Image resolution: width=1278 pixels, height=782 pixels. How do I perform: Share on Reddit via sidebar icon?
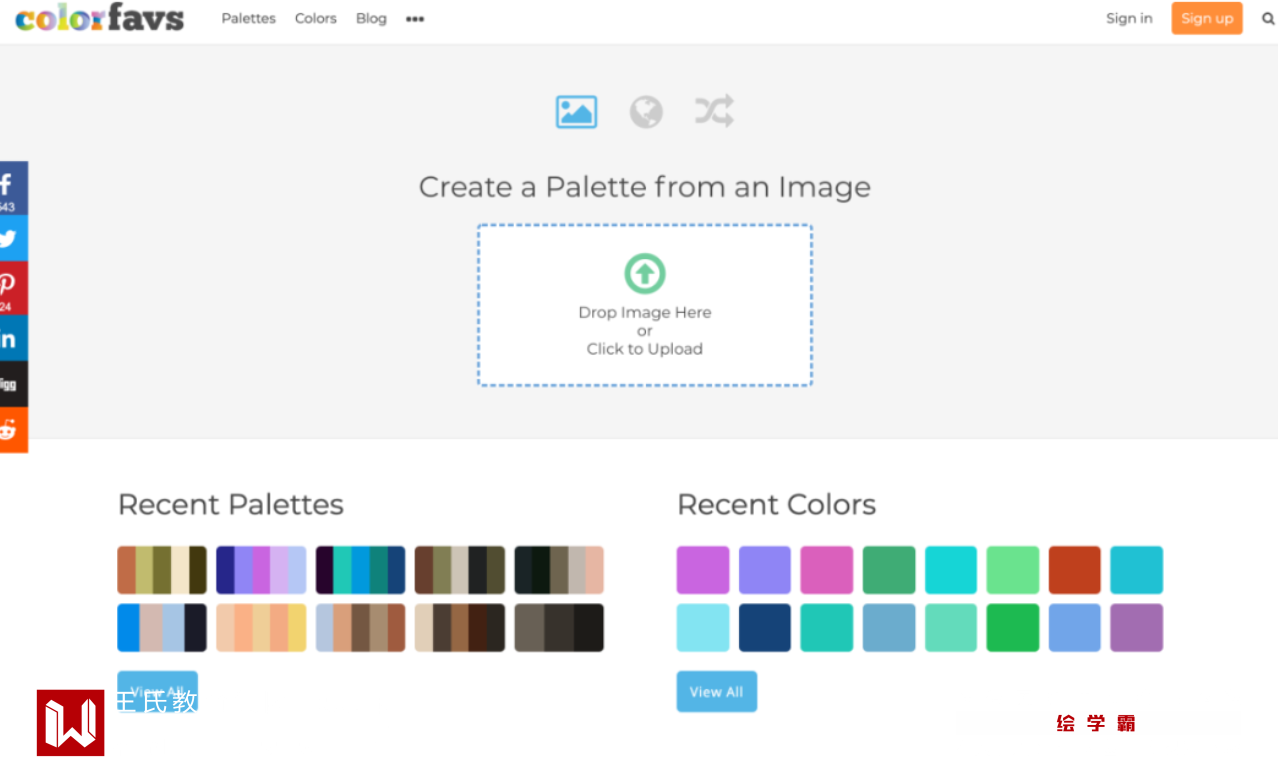pos(10,430)
